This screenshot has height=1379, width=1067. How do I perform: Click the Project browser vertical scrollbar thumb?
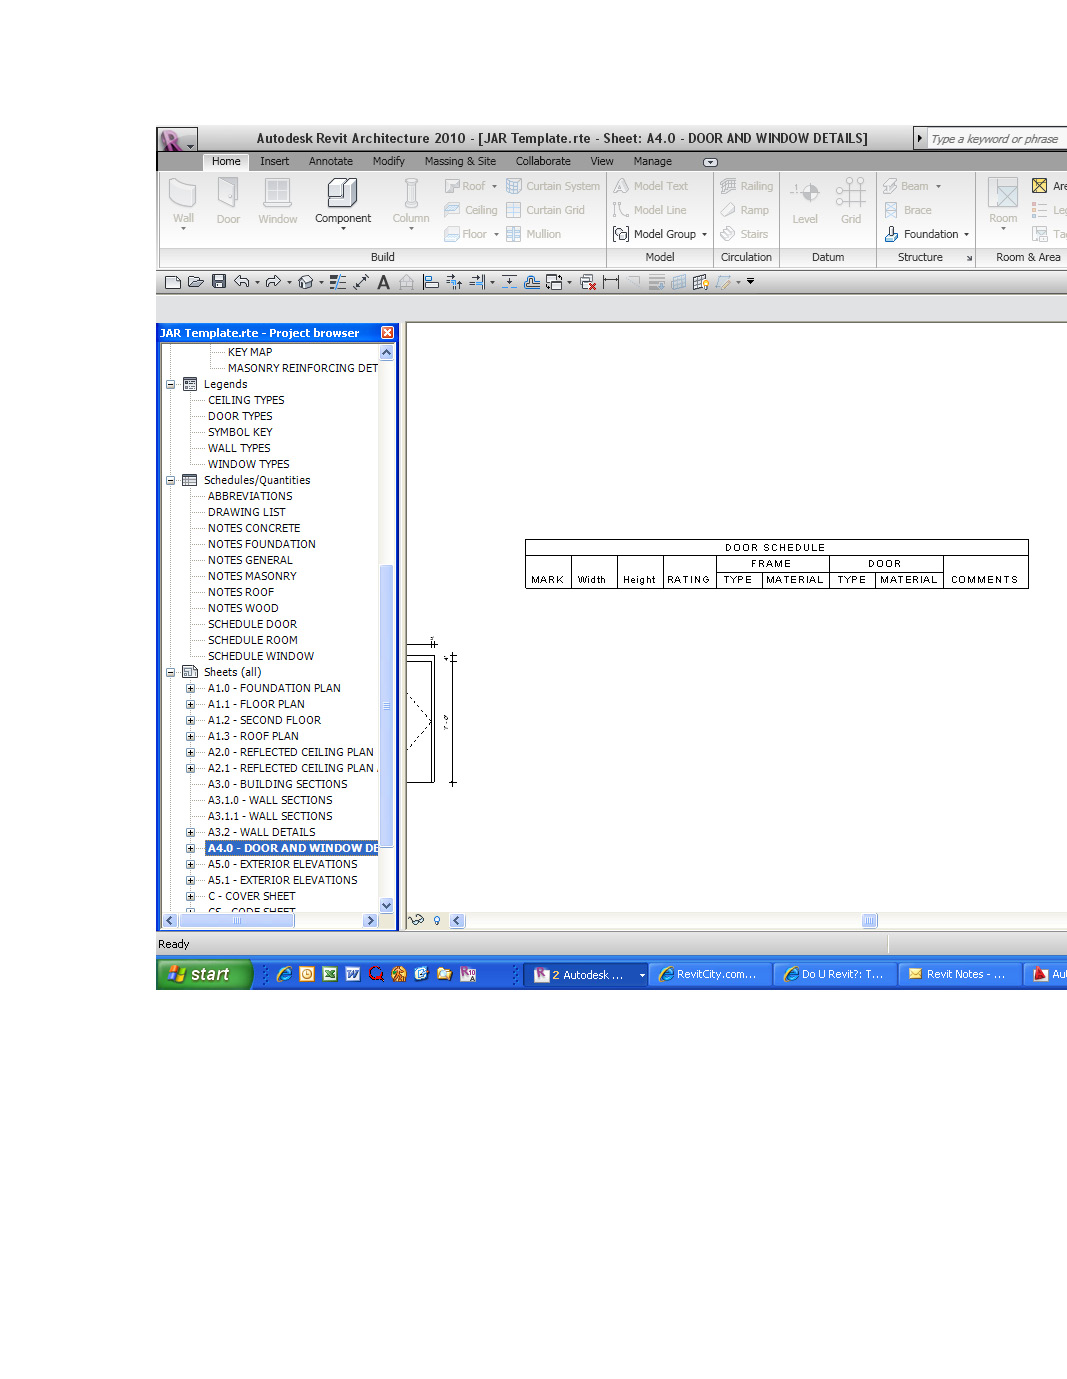click(x=386, y=706)
